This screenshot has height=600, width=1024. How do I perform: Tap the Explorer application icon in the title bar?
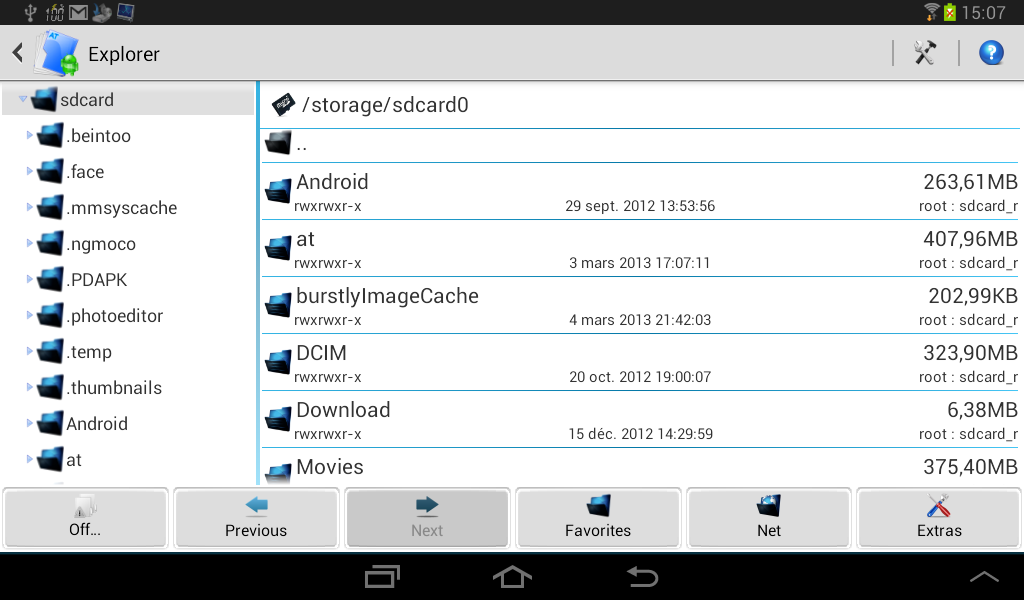57,52
